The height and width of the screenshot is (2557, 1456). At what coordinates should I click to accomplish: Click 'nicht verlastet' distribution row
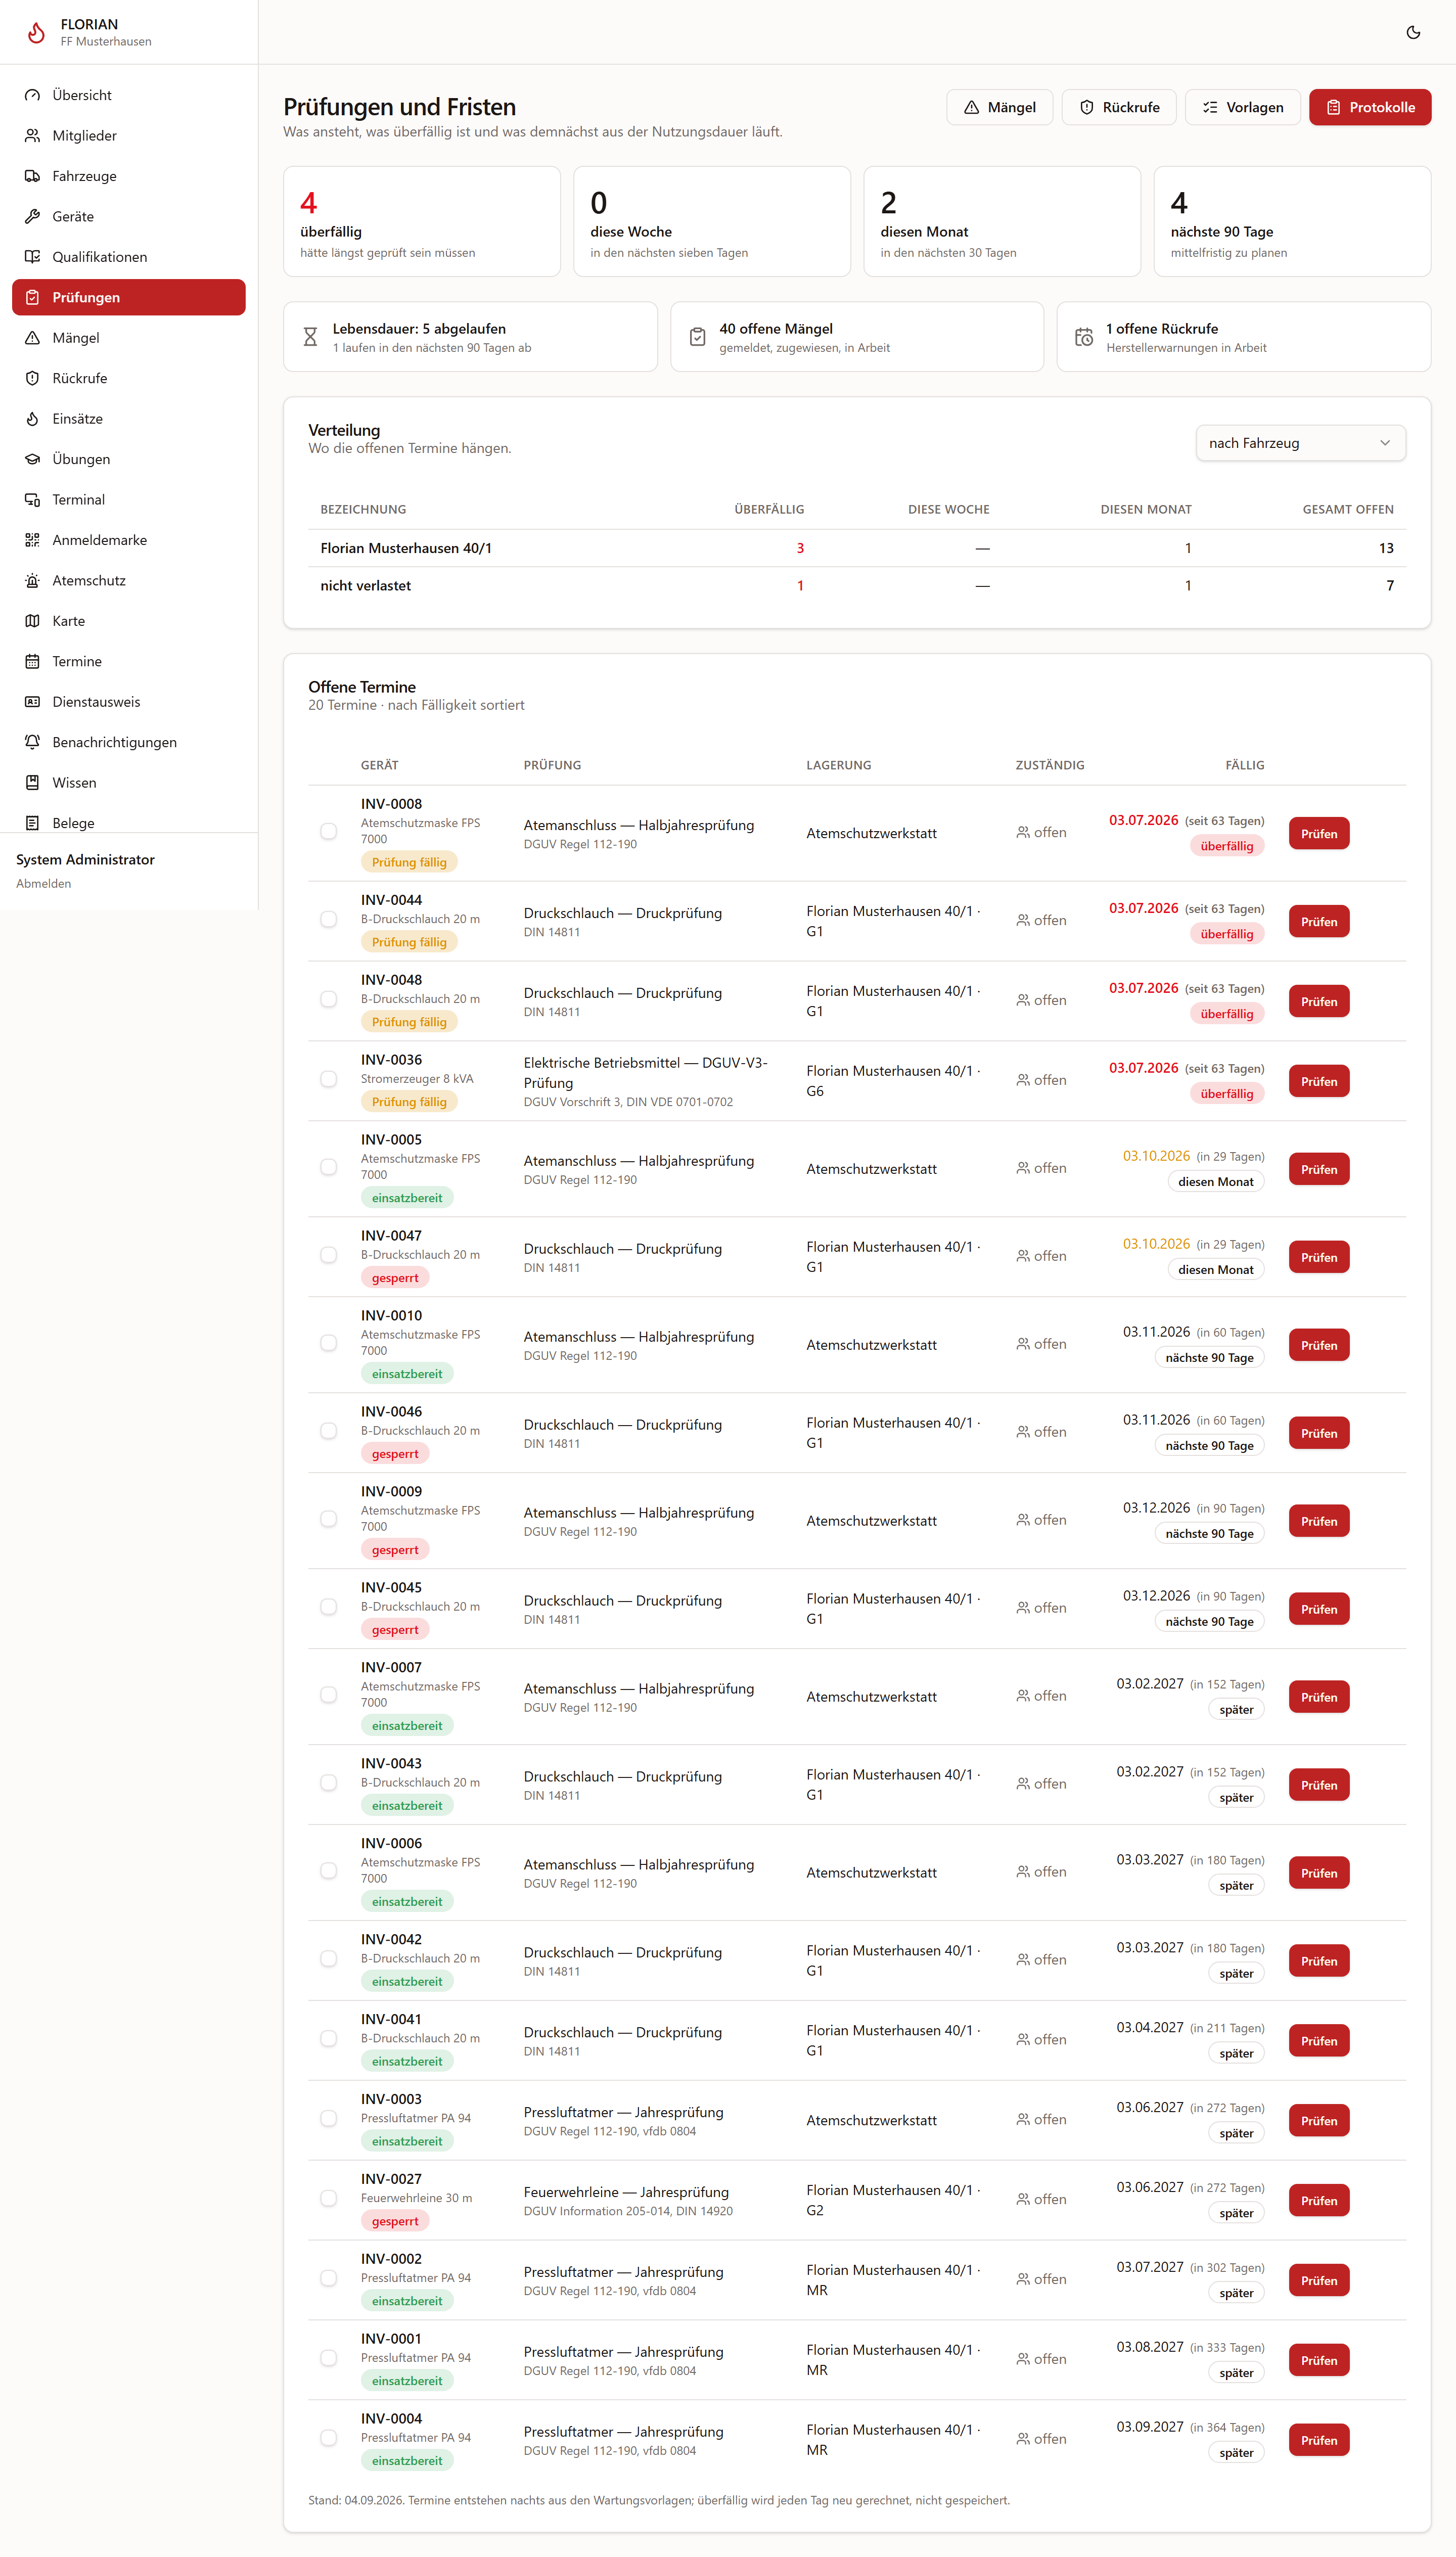[857, 586]
